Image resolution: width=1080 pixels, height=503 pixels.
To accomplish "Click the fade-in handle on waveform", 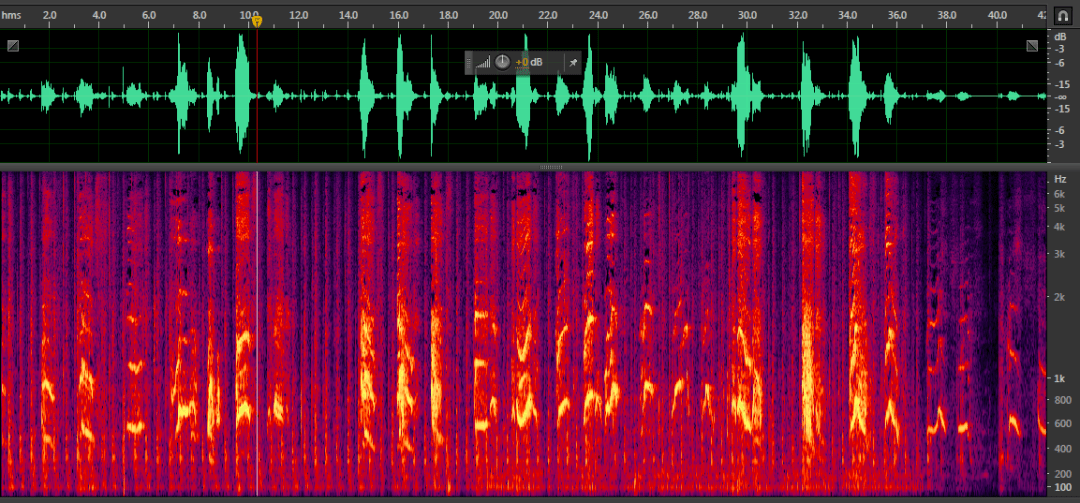I will [13, 46].
